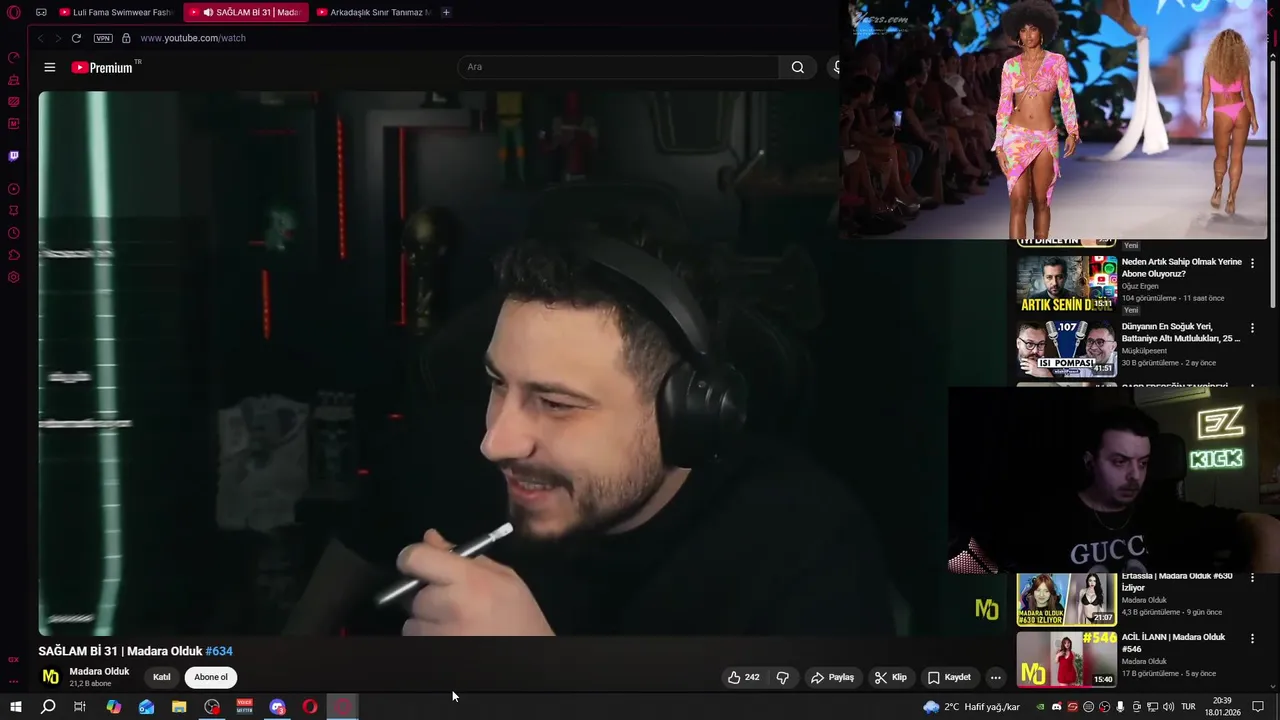Click the padlock site info icon

126,38
